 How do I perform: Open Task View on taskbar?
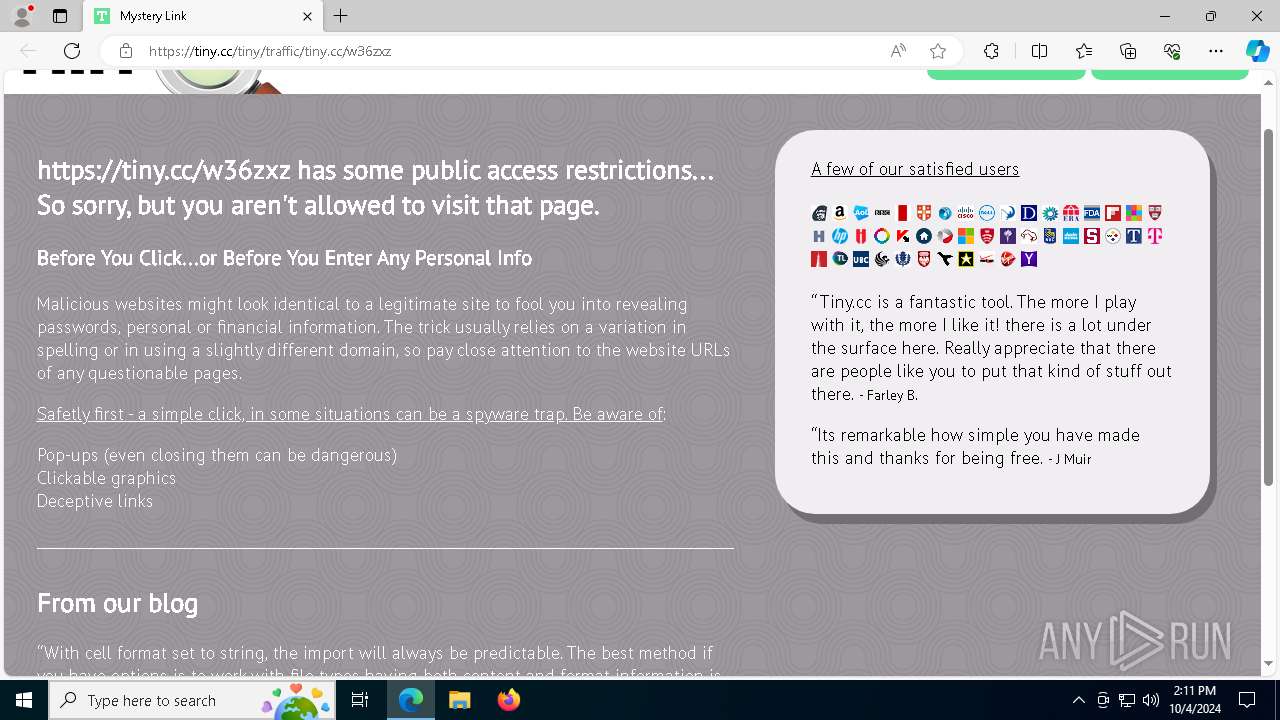pyautogui.click(x=360, y=700)
